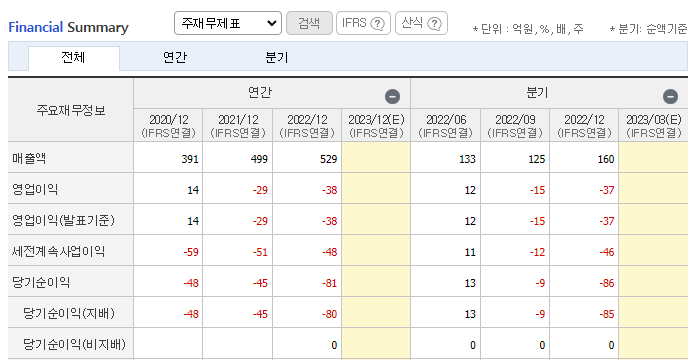Screen dimensions: 695x360
Task: Click the 세전계속사업이익 value -51
Action: [x=260, y=252]
